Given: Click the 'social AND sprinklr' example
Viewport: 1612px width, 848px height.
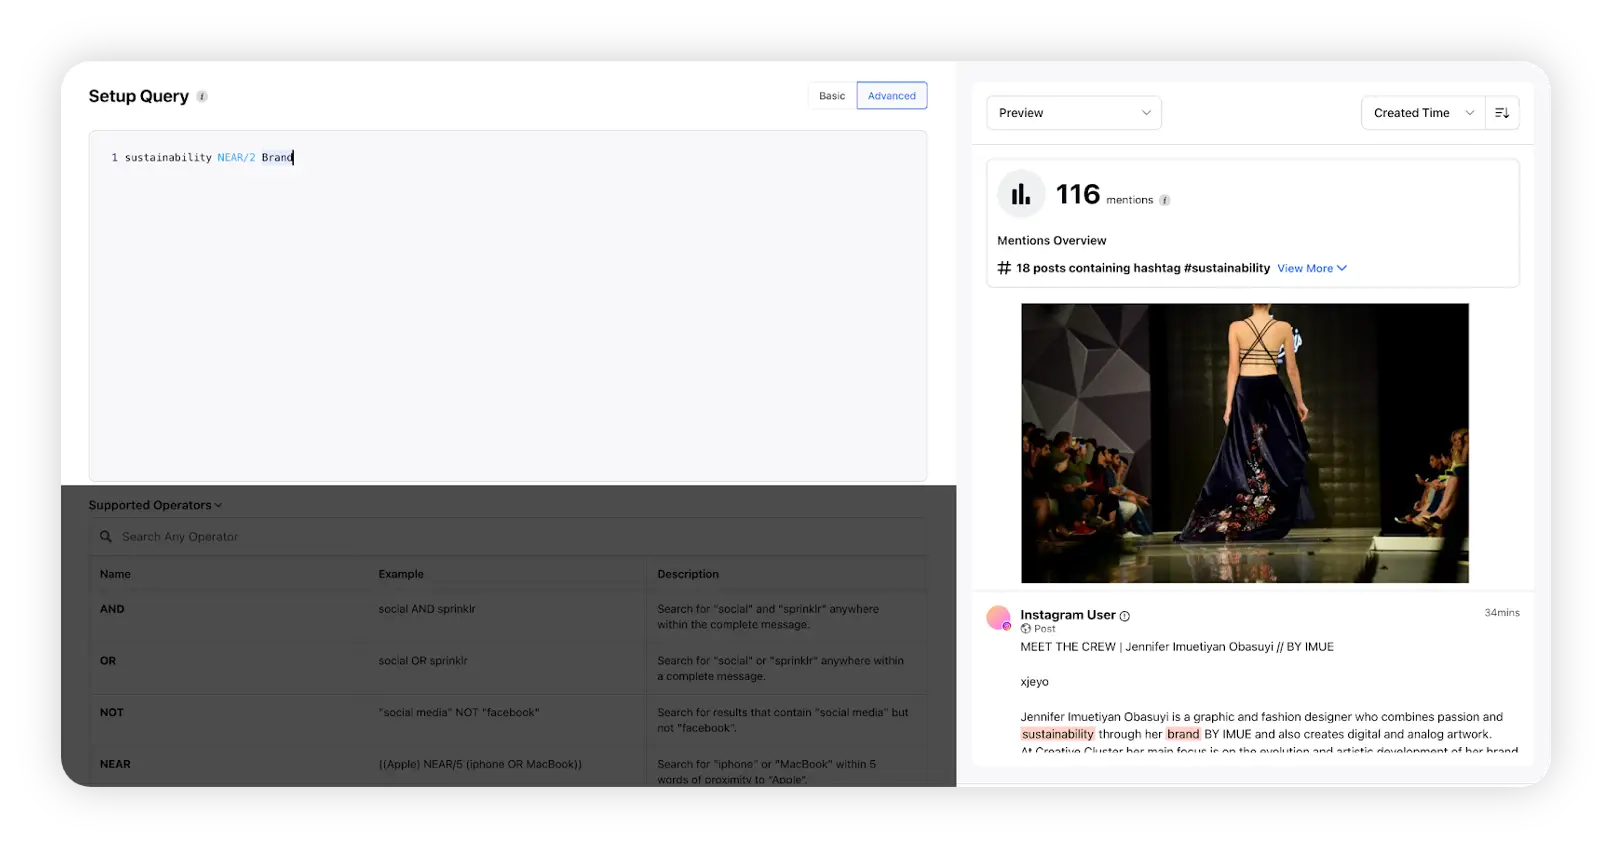Looking at the screenshot, I should point(427,609).
